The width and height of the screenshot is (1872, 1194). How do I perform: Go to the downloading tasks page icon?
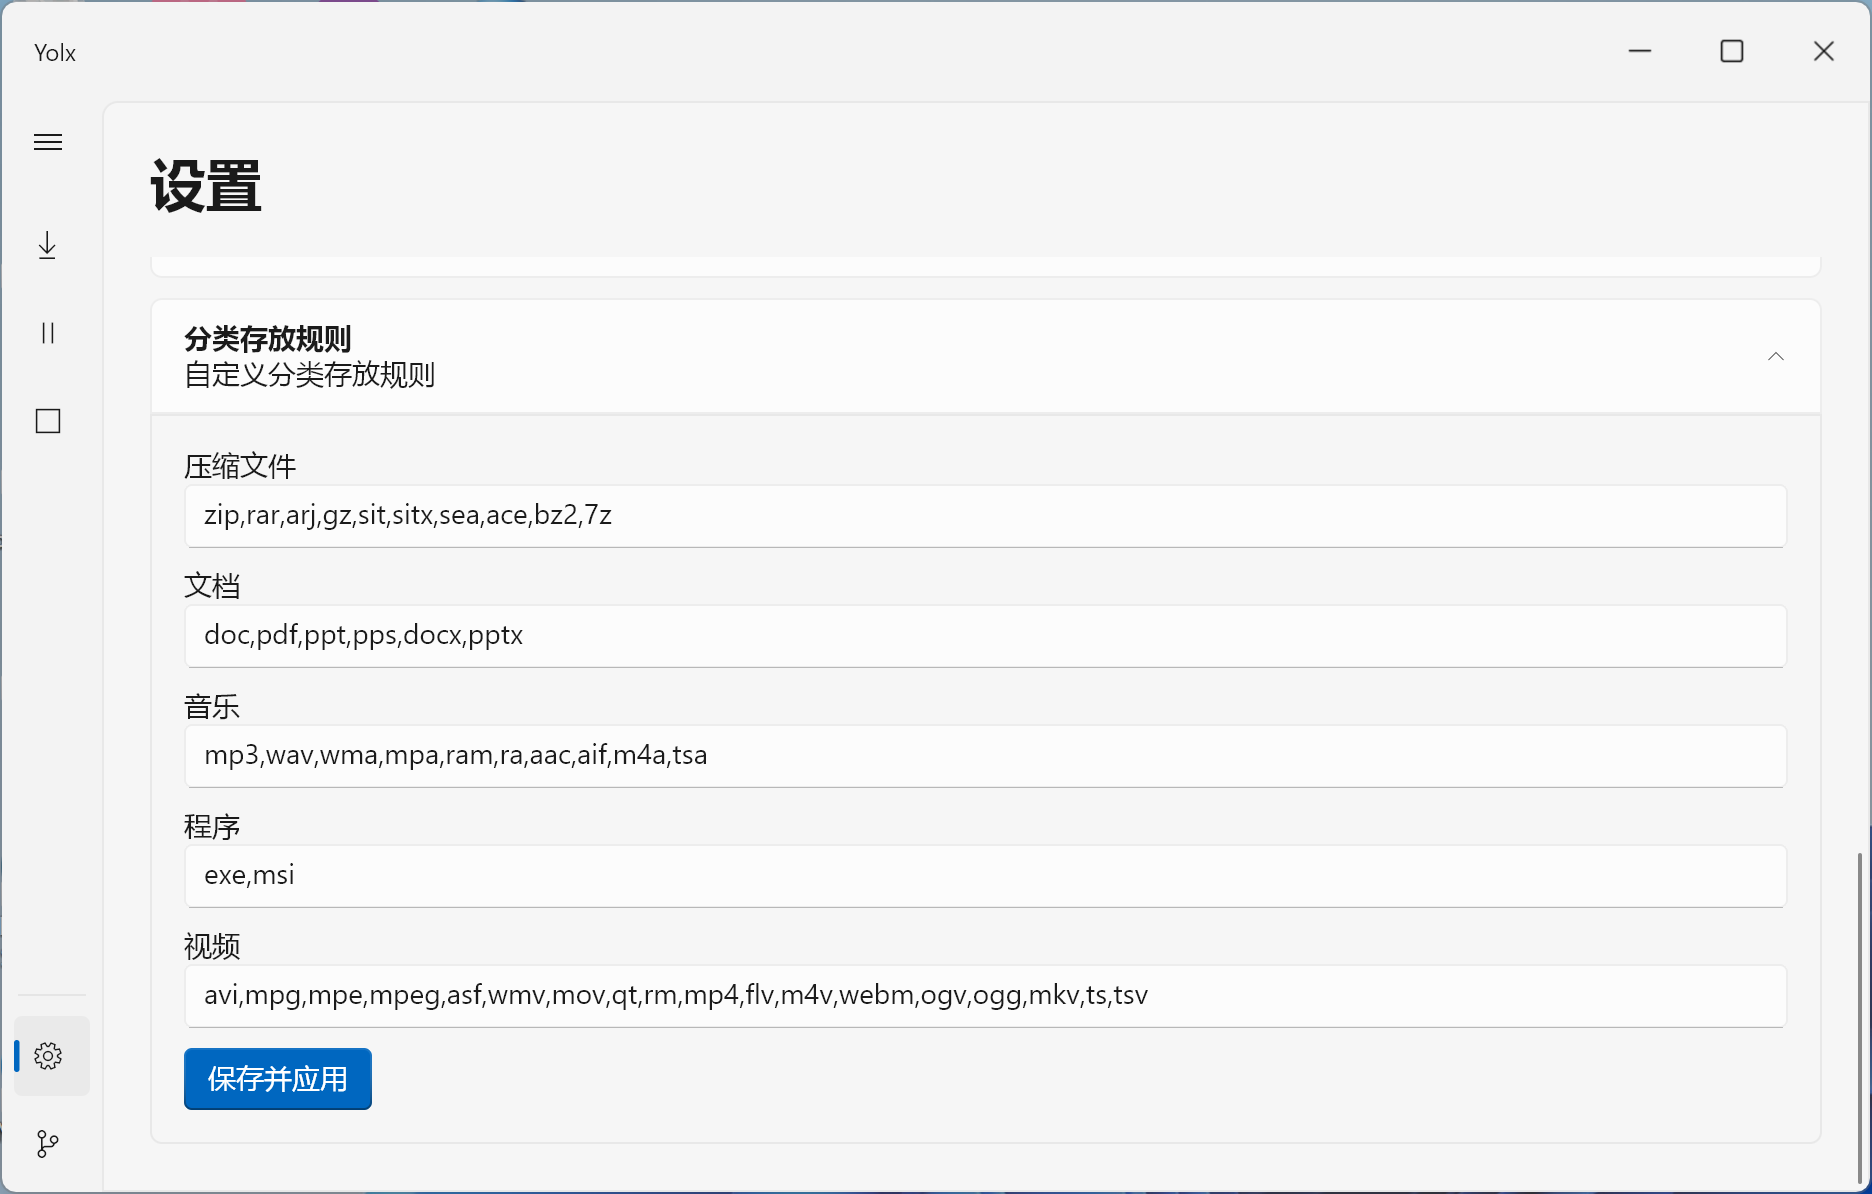click(x=48, y=246)
